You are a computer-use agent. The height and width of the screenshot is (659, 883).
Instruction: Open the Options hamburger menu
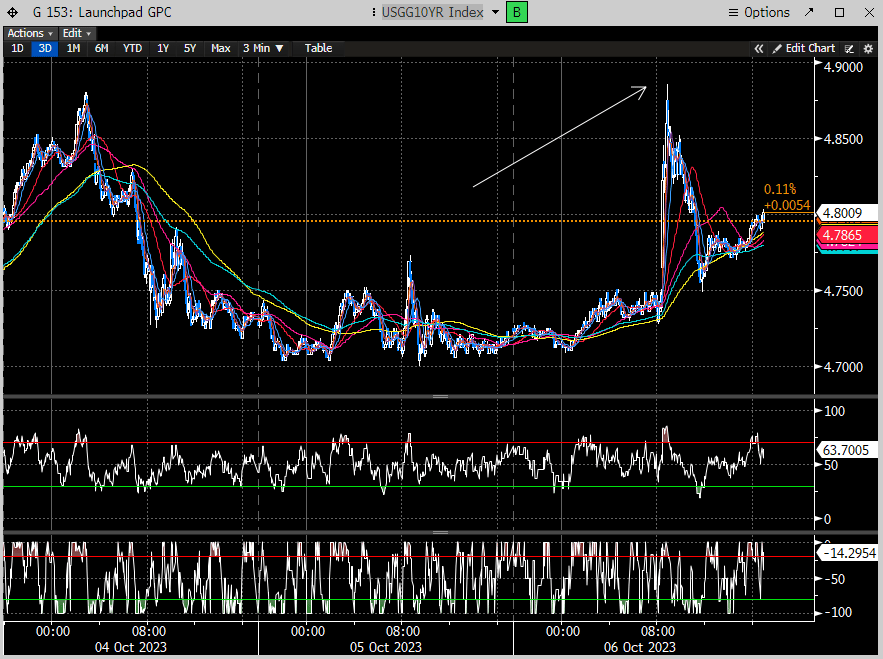pos(733,13)
